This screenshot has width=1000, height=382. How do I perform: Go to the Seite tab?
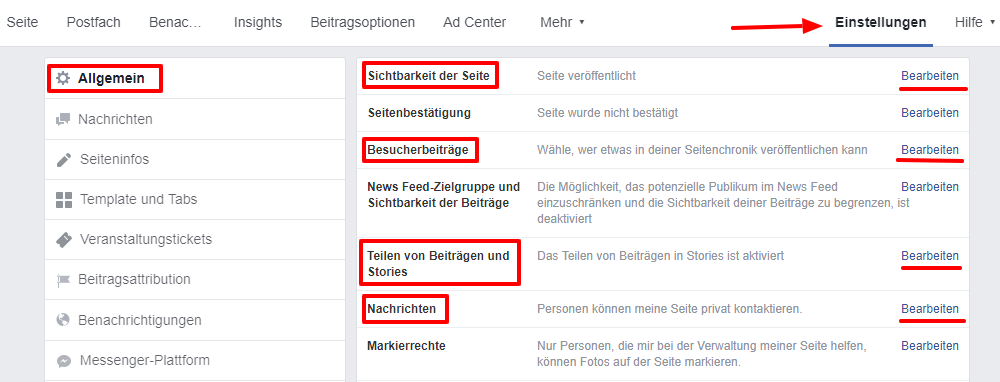click(x=22, y=22)
